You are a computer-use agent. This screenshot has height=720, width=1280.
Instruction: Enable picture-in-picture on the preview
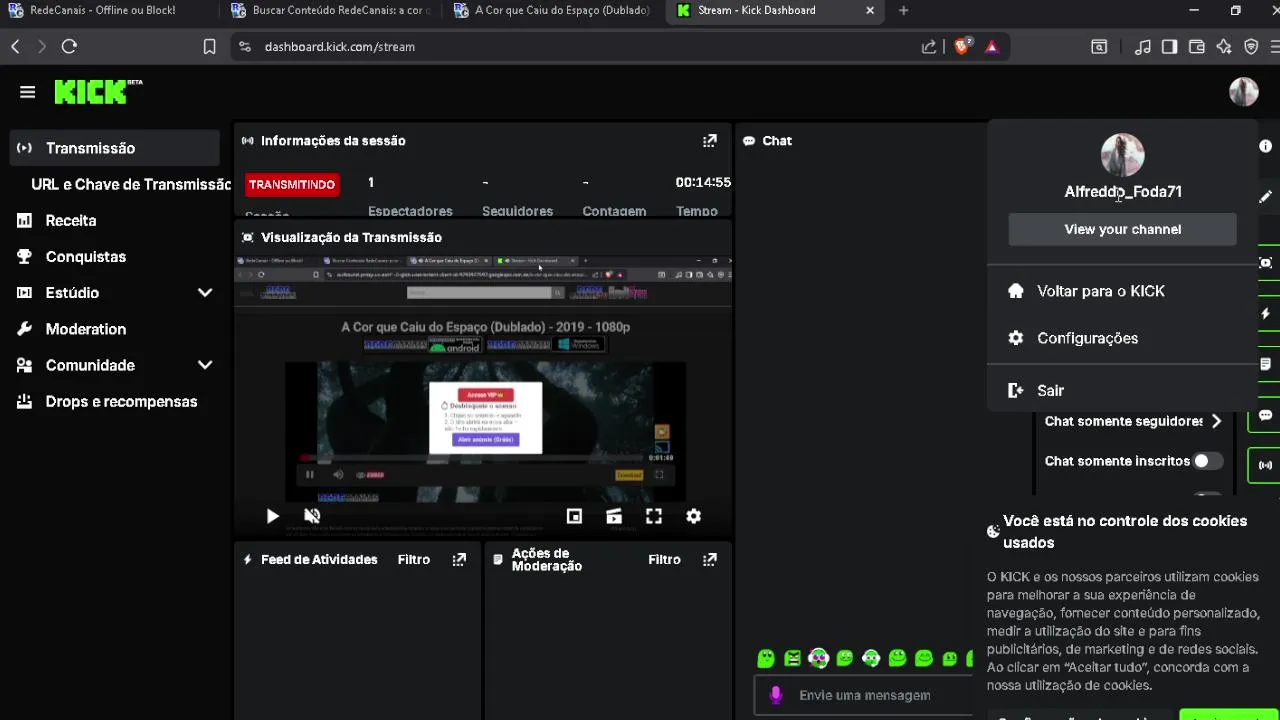point(574,516)
